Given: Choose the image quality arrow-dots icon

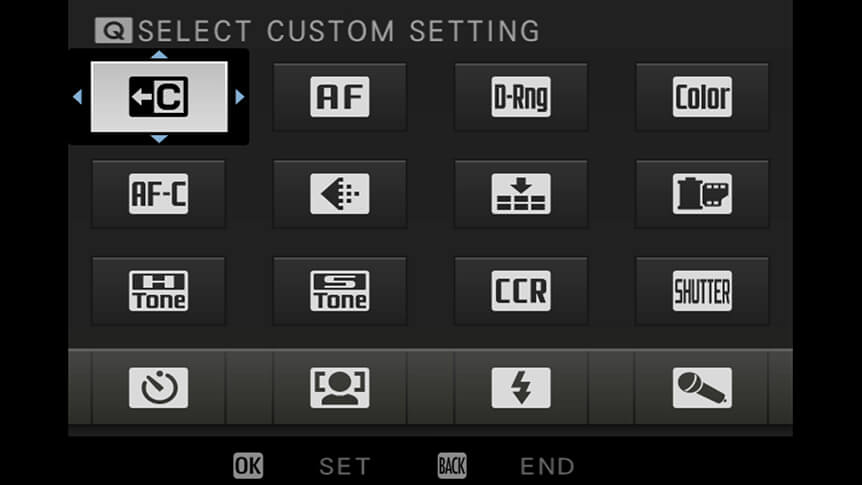Looking at the screenshot, I should tap(340, 194).
